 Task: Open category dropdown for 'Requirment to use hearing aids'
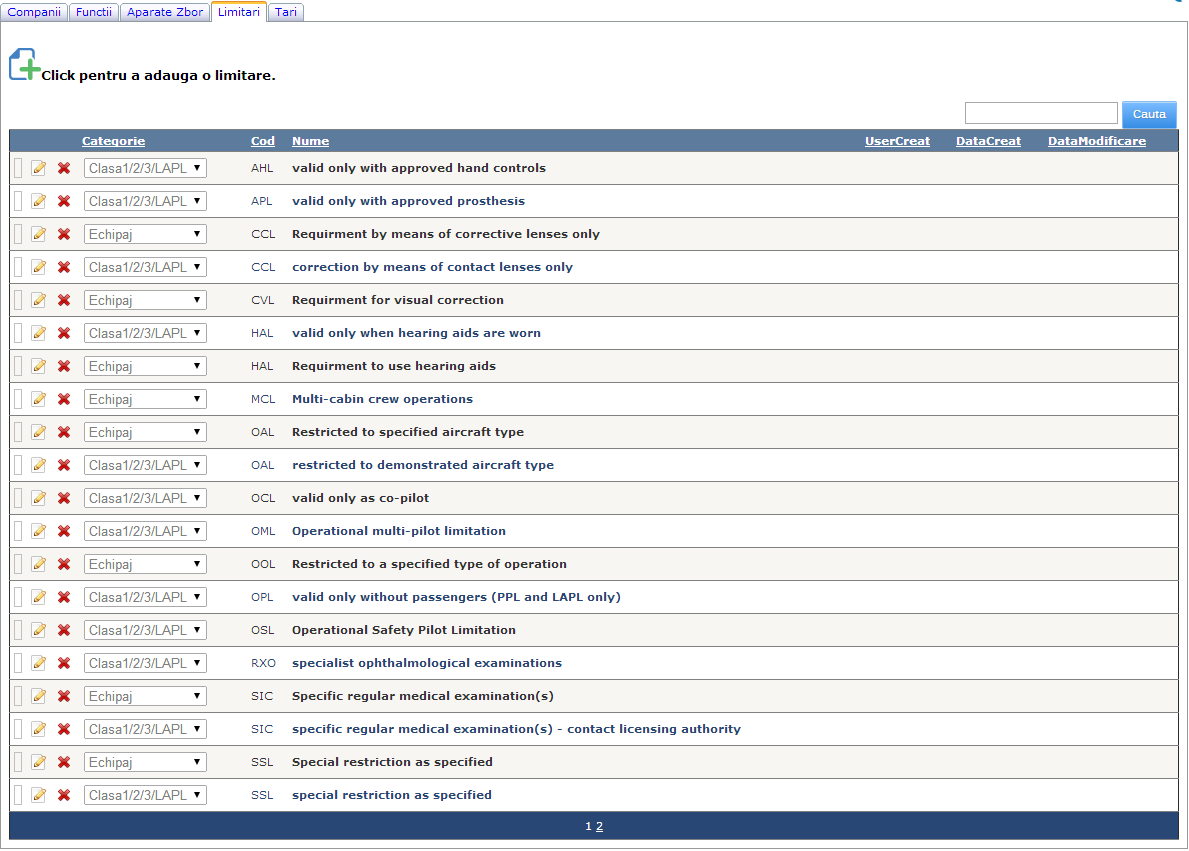[145, 366]
